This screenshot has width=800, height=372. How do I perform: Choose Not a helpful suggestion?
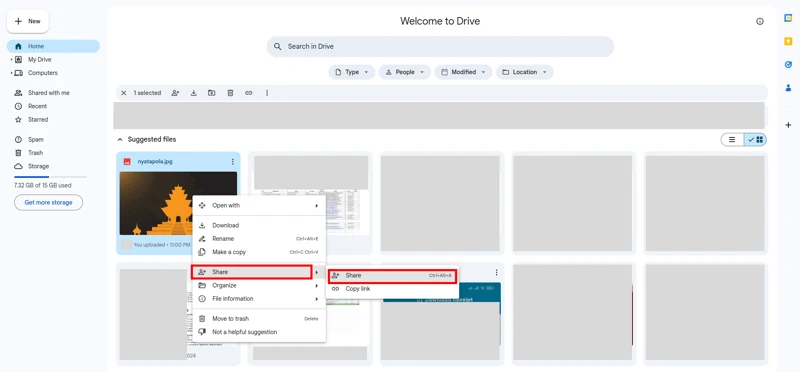(x=259, y=332)
